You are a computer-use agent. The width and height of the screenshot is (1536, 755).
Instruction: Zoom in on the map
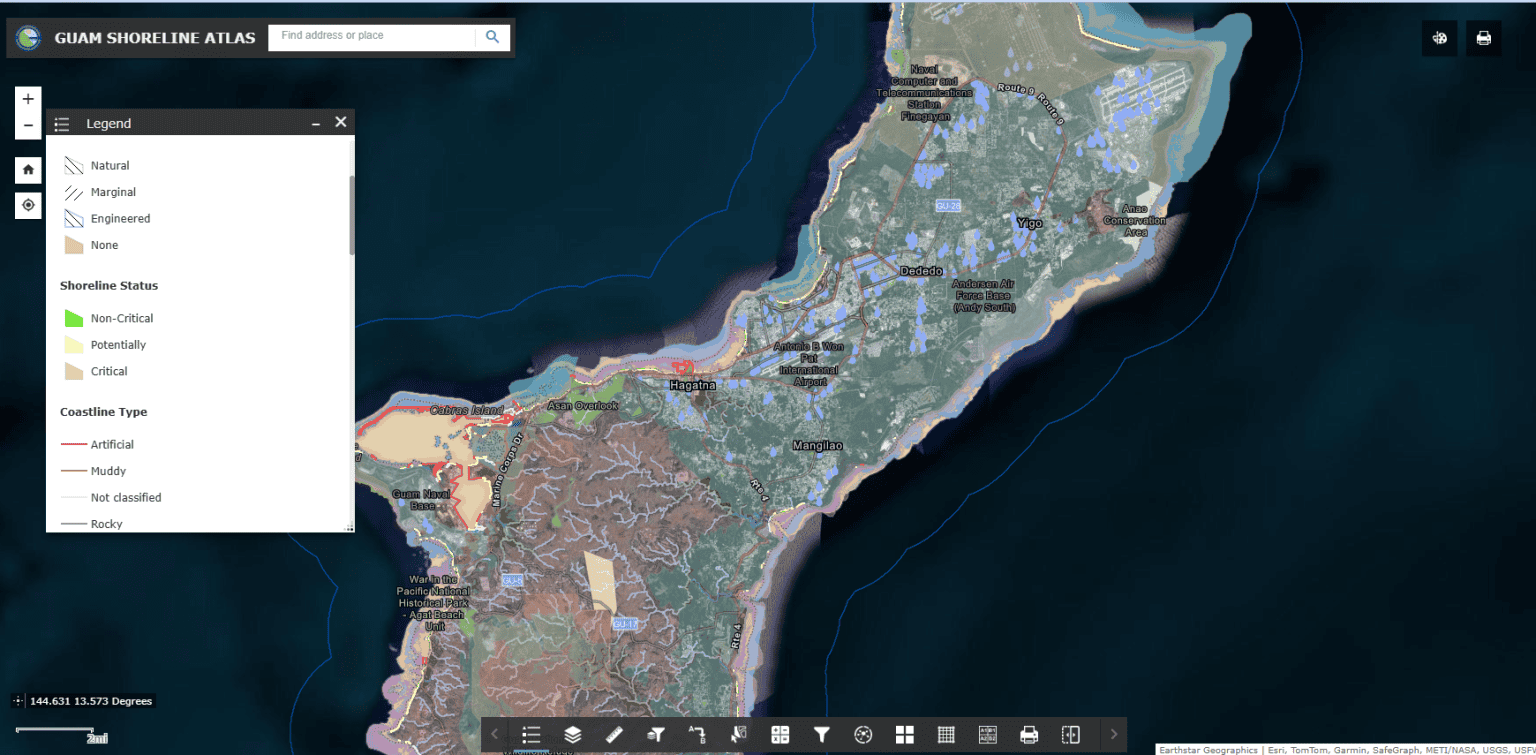[28, 99]
